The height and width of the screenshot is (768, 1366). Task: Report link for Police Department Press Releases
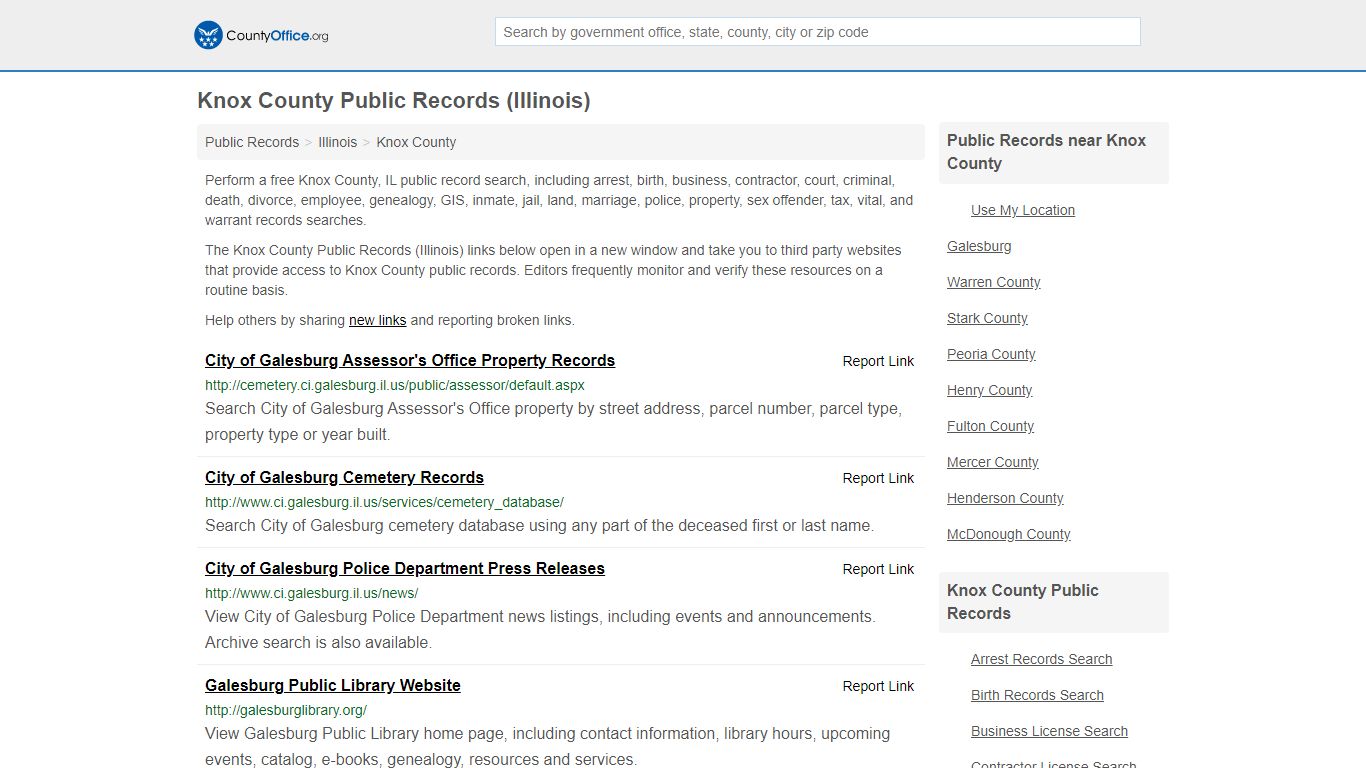click(878, 569)
